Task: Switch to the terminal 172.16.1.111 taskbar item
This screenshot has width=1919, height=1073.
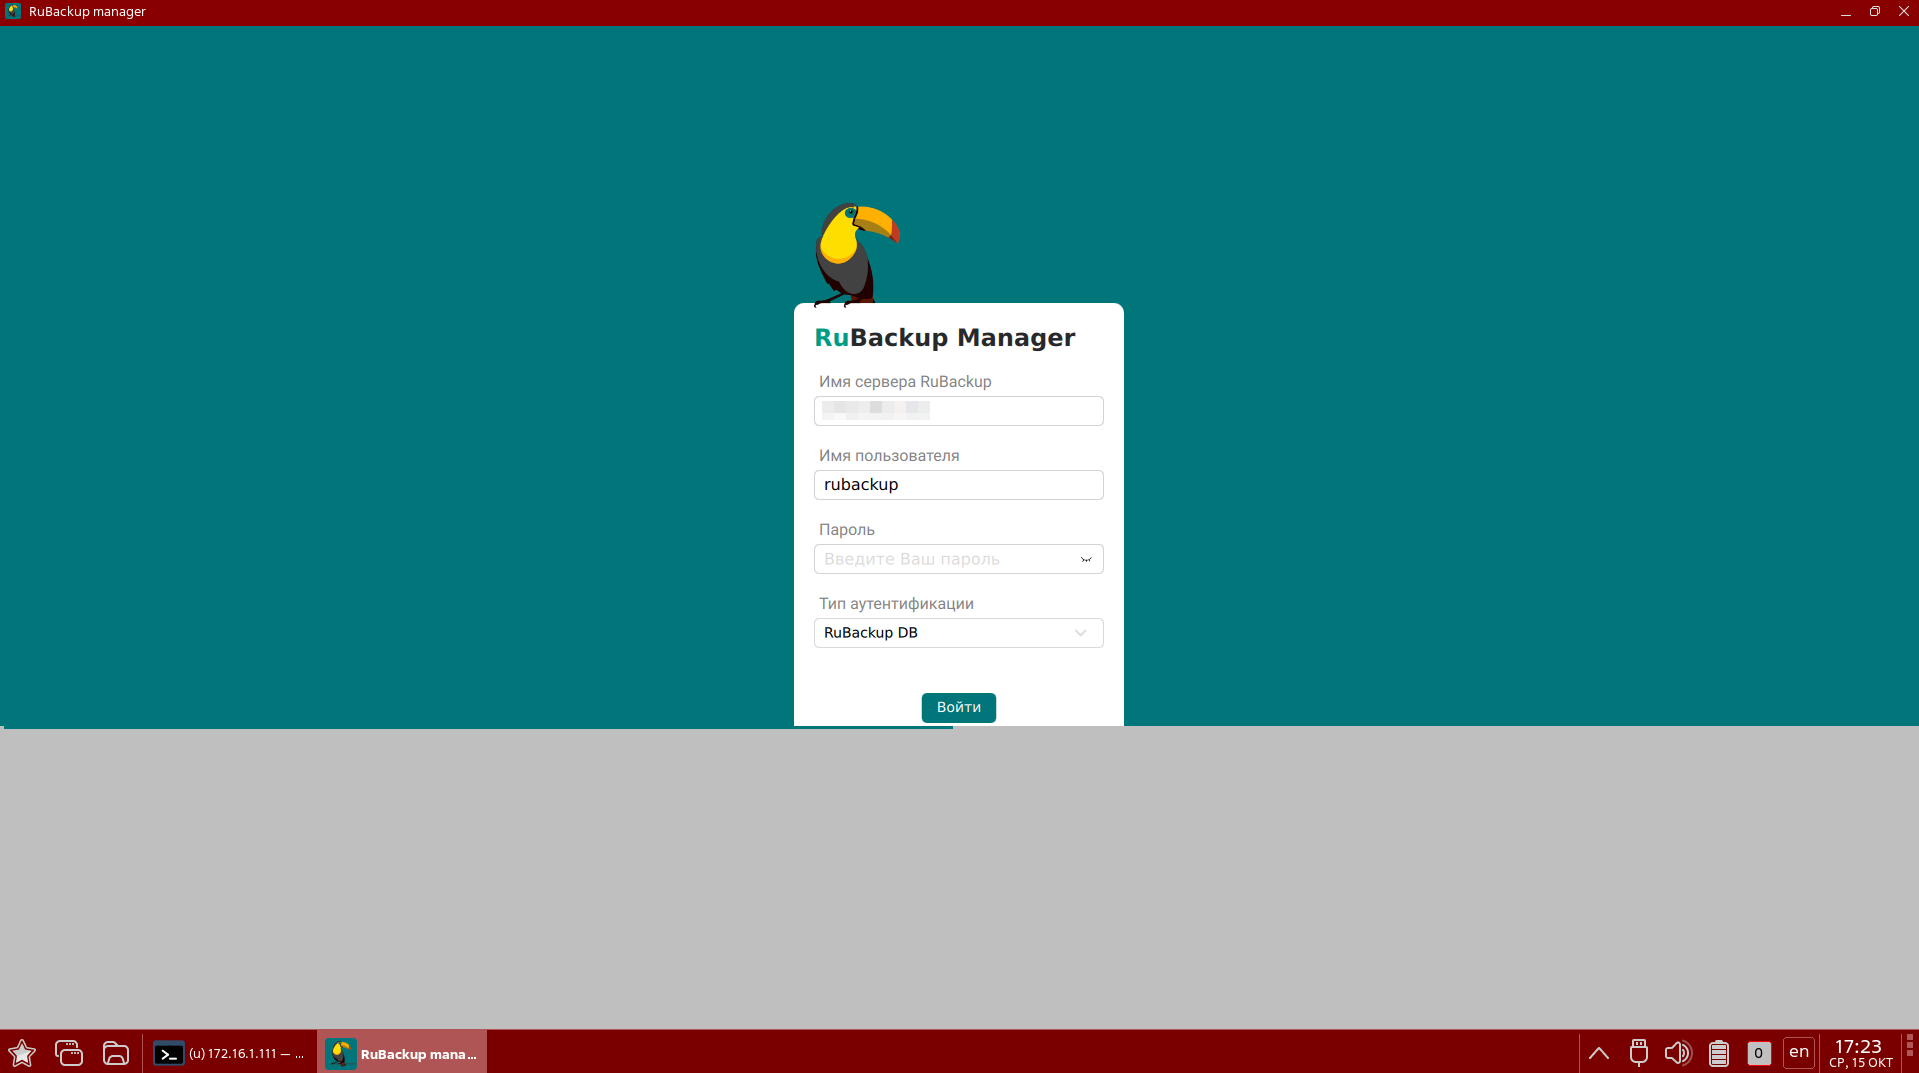Action: (230, 1054)
